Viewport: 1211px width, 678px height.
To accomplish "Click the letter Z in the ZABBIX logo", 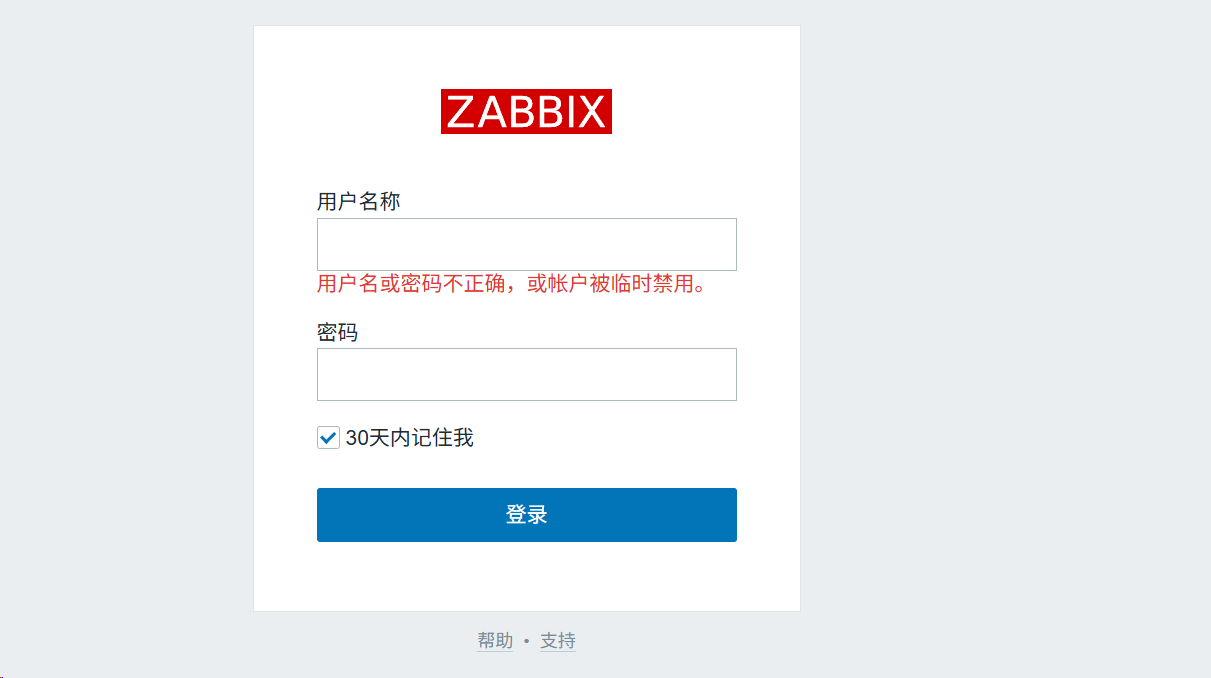I will (x=460, y=112).
